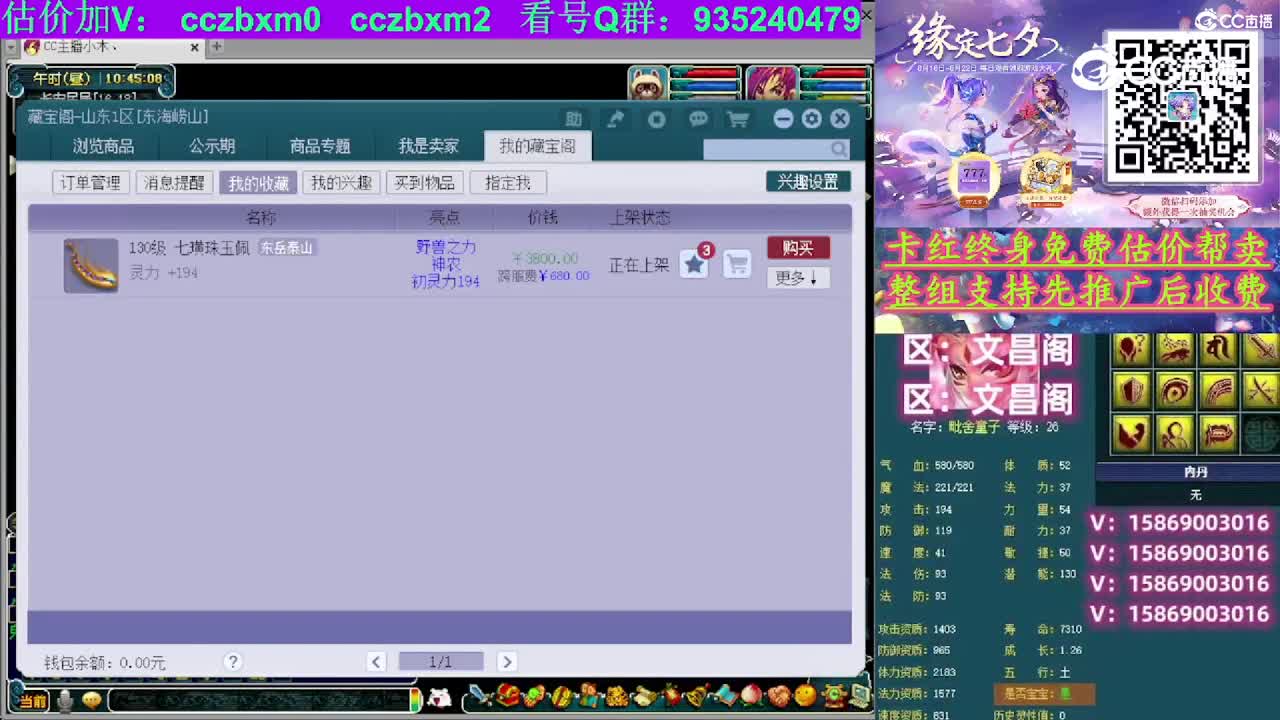Click the scroll icon in bottom toolbar
Screen dimensions: 1280x720
(643, 695)
